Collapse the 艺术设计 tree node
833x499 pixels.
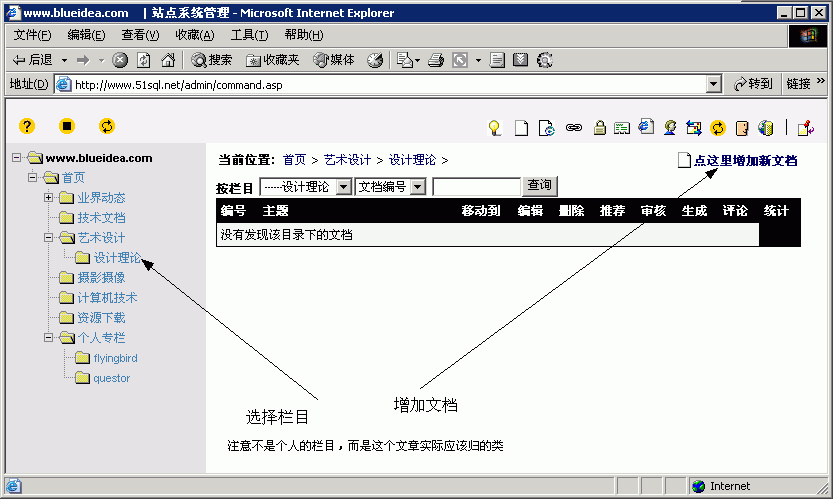(x=48, y=237)
